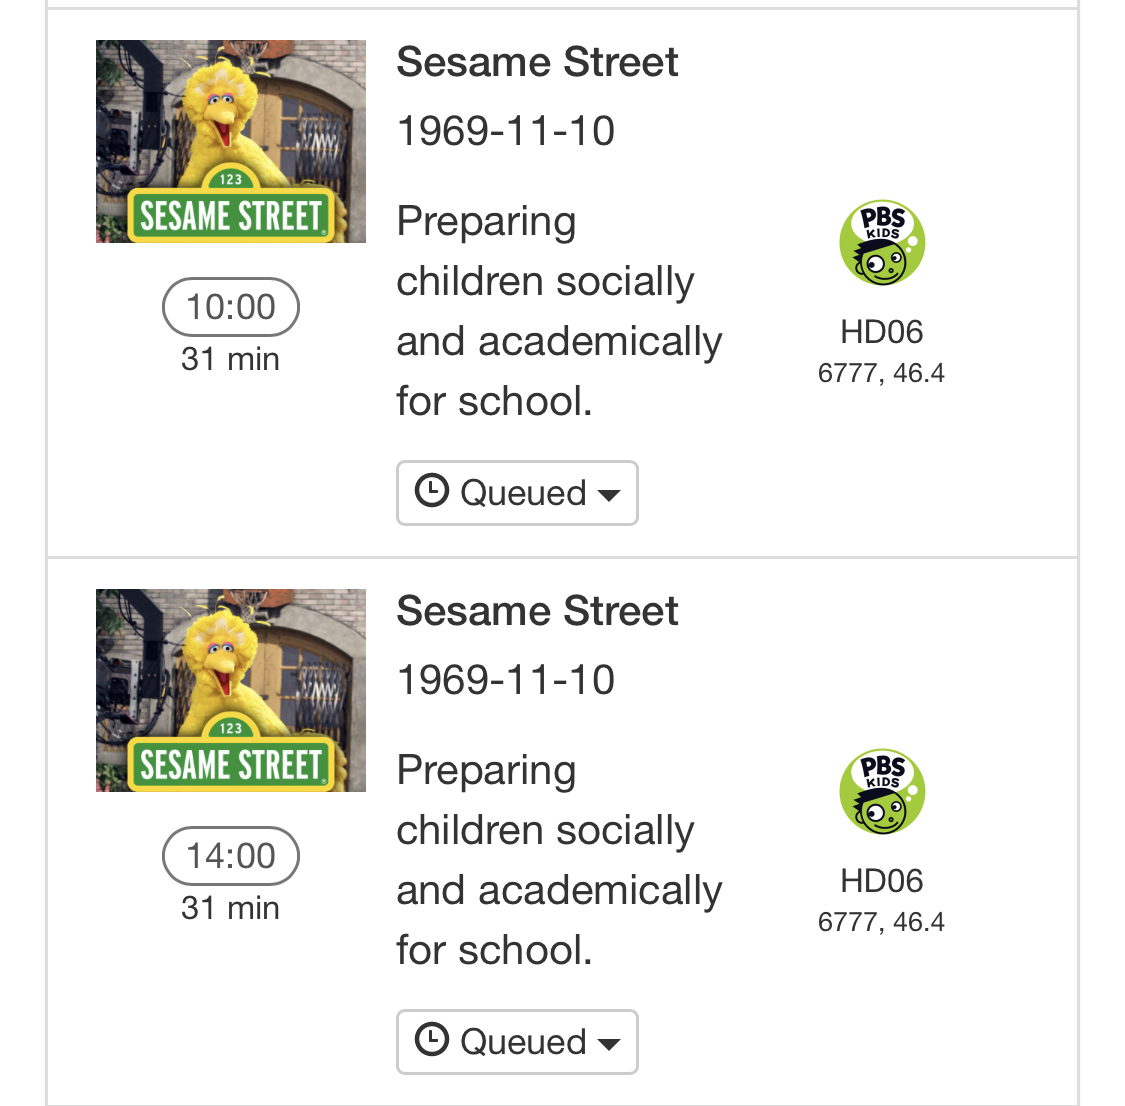Select the HD06 channel label of the 10:00 showing

point(881,332)
